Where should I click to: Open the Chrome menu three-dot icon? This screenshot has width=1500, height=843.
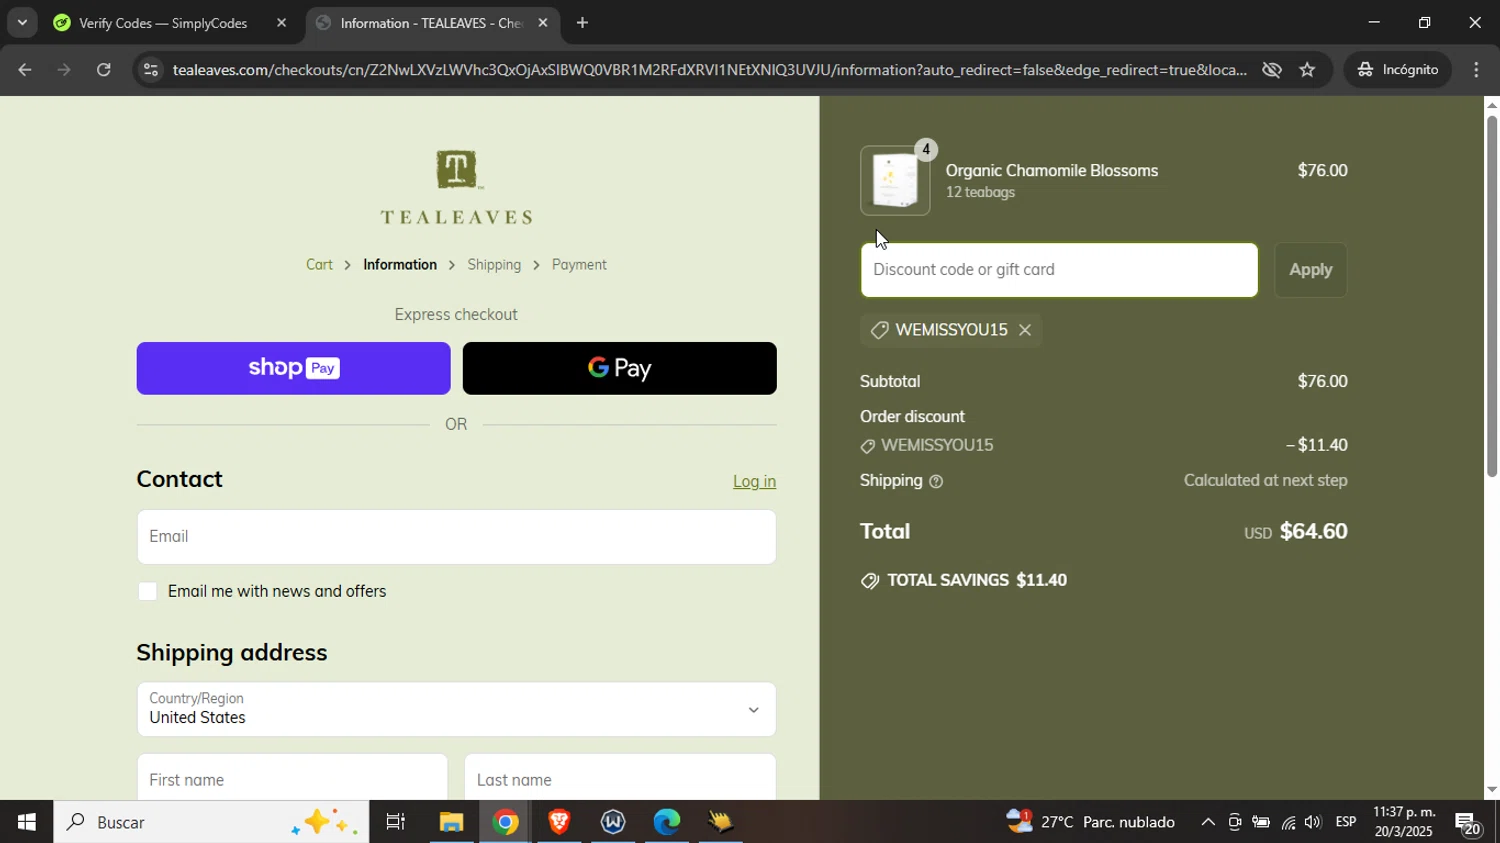tap(1477, 70)
